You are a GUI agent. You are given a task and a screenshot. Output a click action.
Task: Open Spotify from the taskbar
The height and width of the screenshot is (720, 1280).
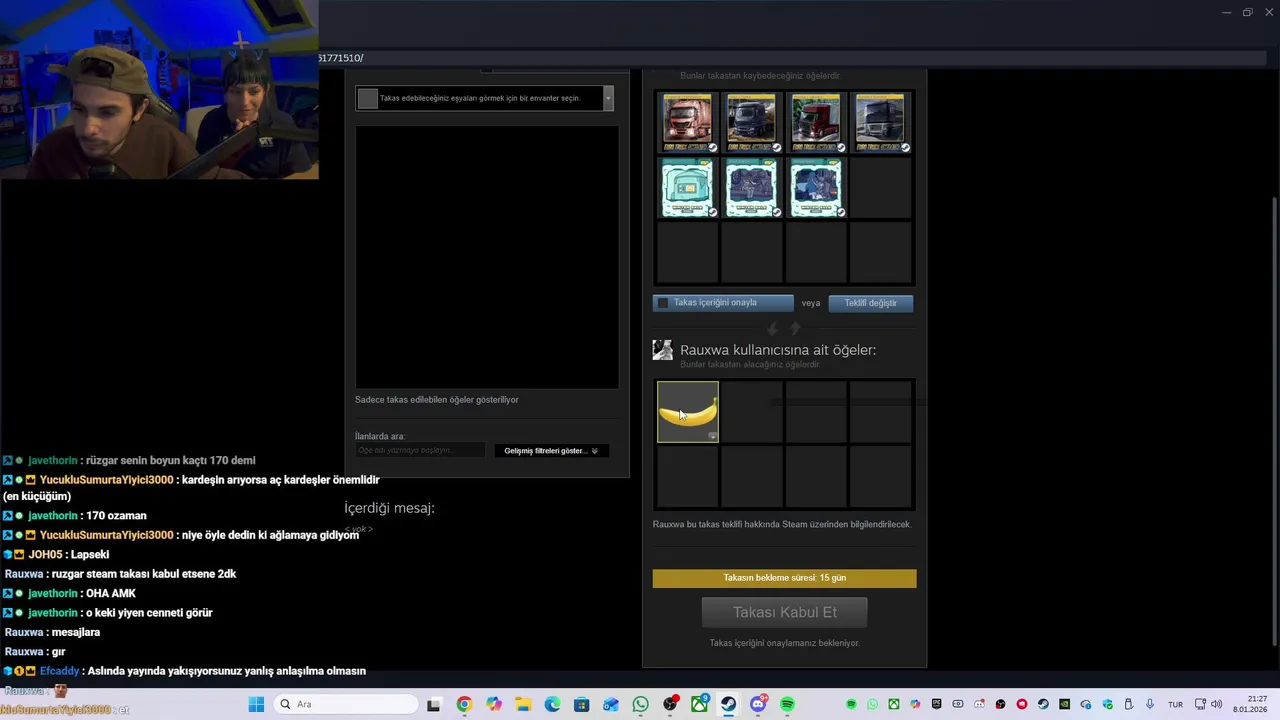point(788,704)
